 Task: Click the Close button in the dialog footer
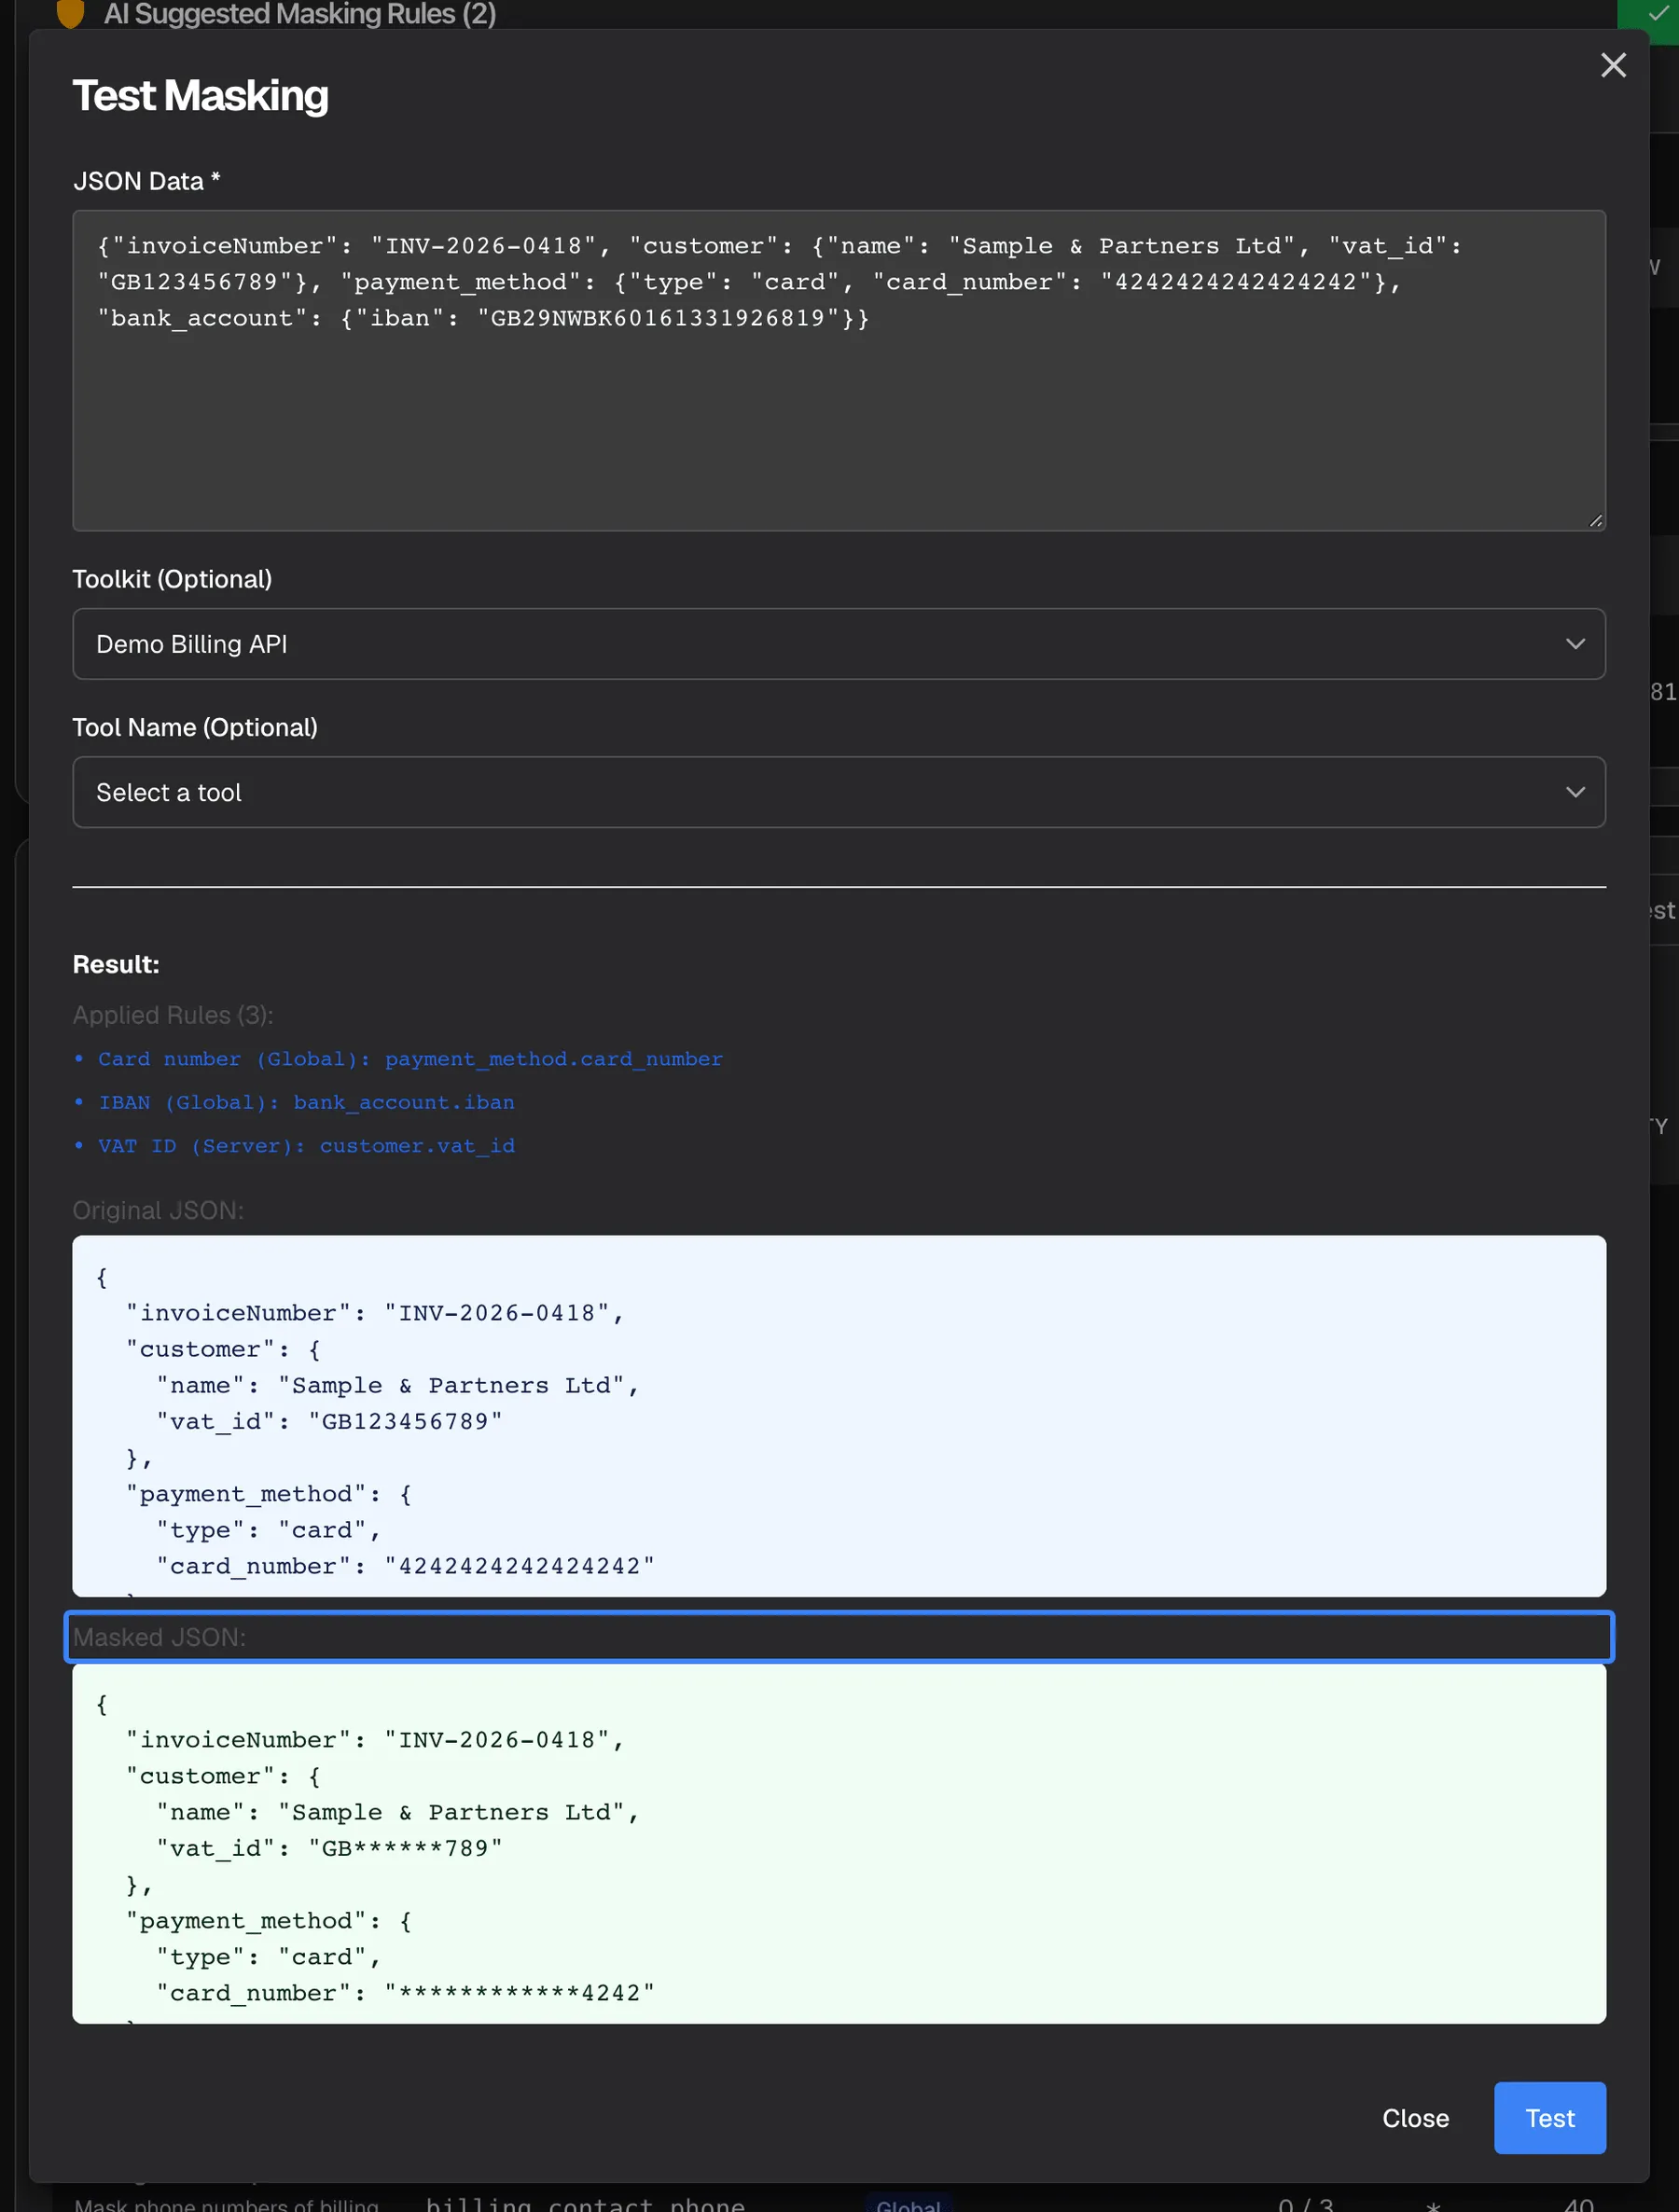(1415, 2117)
